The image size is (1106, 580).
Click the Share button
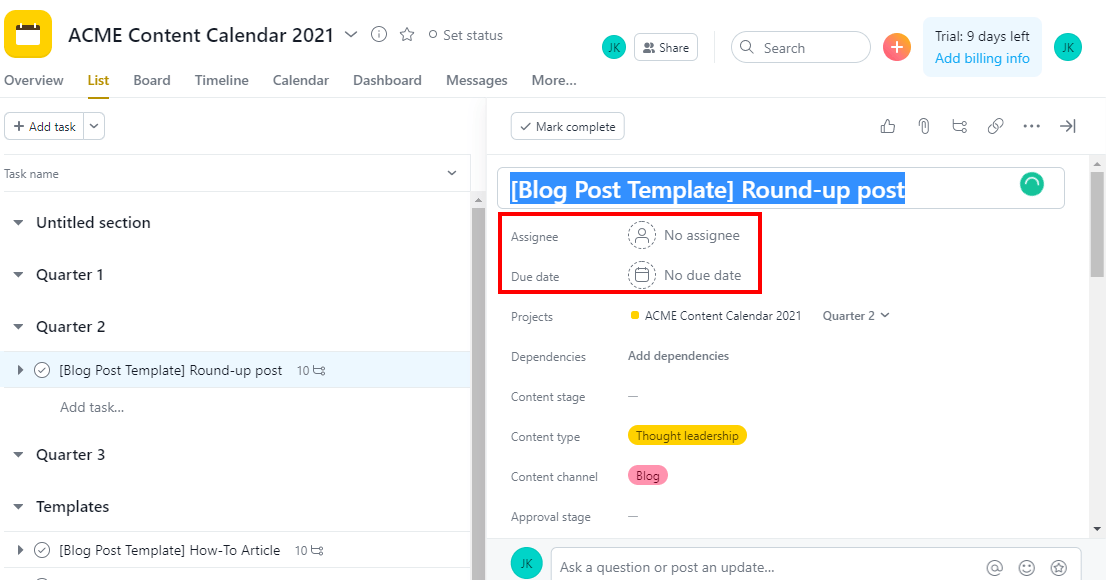(666, 47)
